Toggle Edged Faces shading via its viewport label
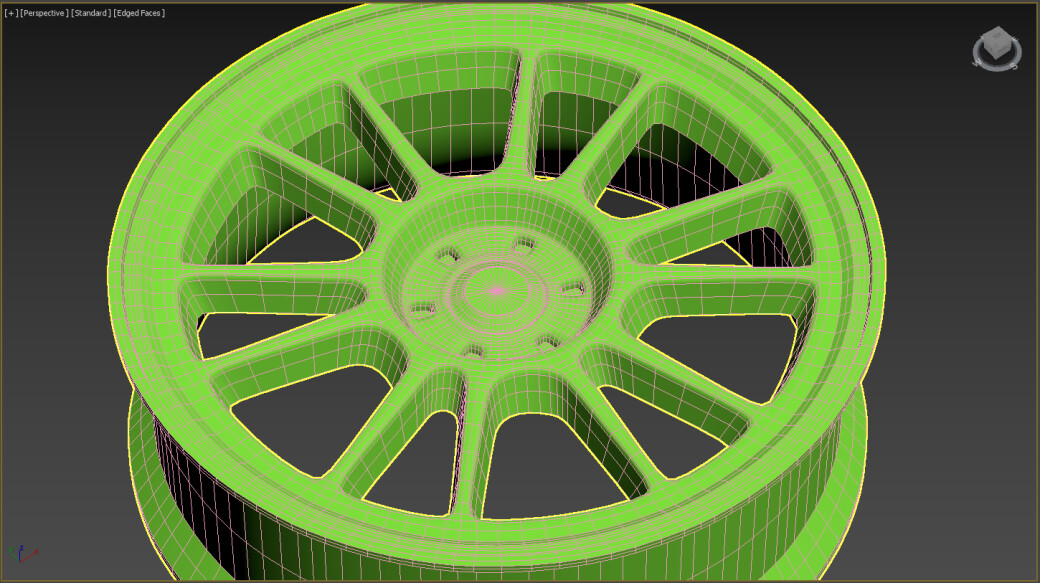Viewport: 1040px width, 583px height. click(x=138, y=13)
